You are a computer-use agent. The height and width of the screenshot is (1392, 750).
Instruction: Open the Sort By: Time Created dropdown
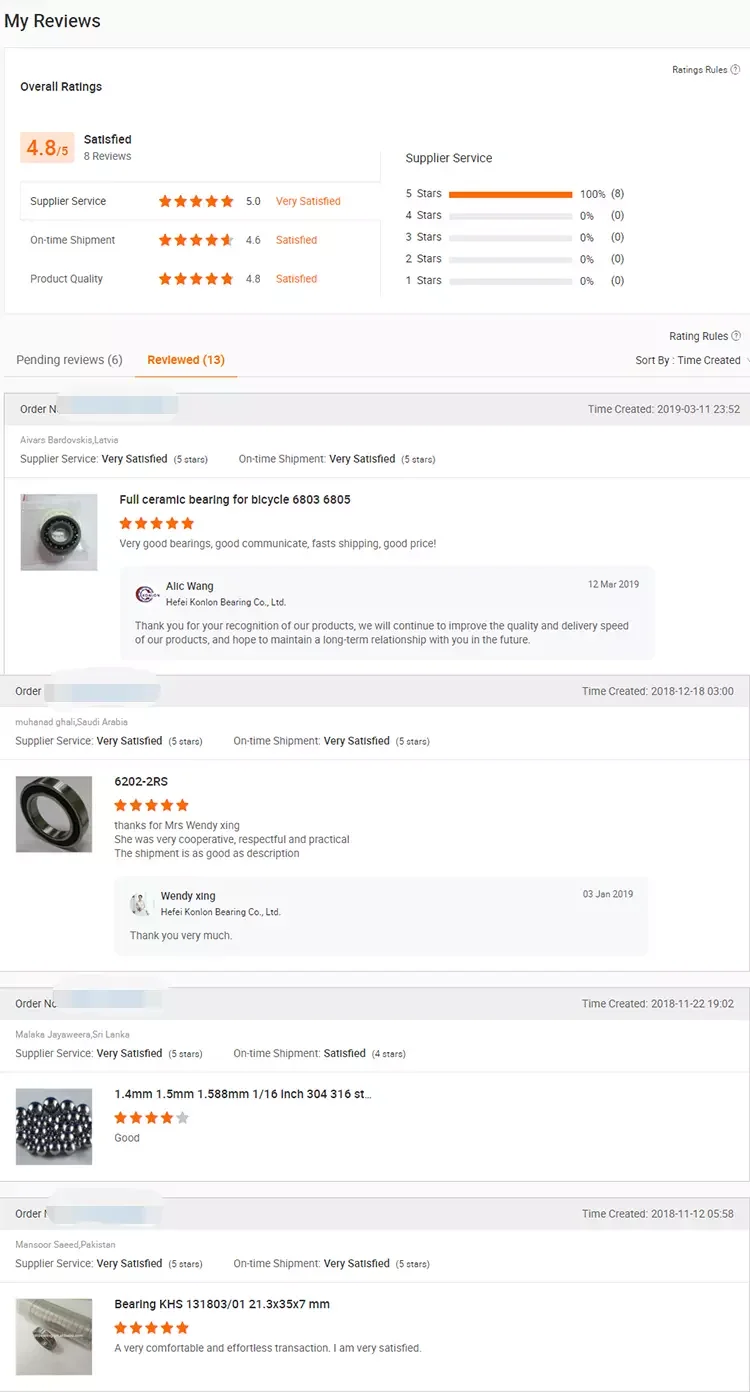[x=691, y=360]
